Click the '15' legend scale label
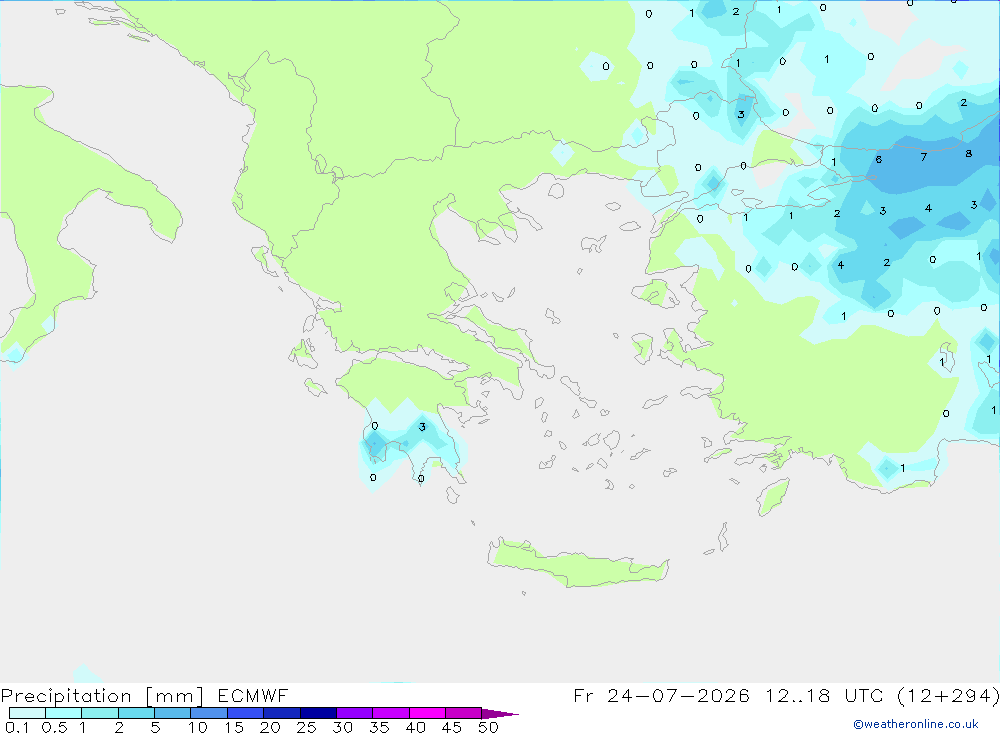The height and width of the screenshot is (733, 1000). (x=234, y=727)
